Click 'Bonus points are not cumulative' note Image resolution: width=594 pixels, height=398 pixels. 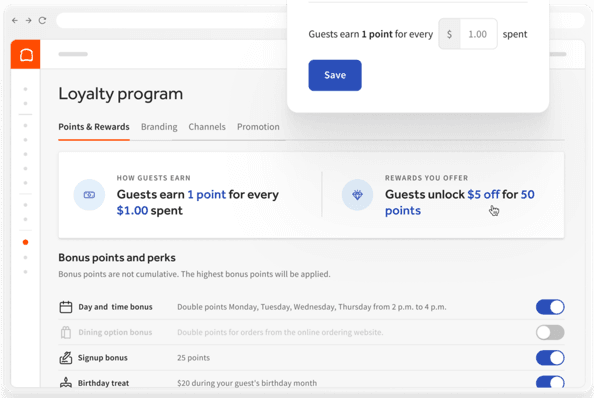(x=194, y=274)
